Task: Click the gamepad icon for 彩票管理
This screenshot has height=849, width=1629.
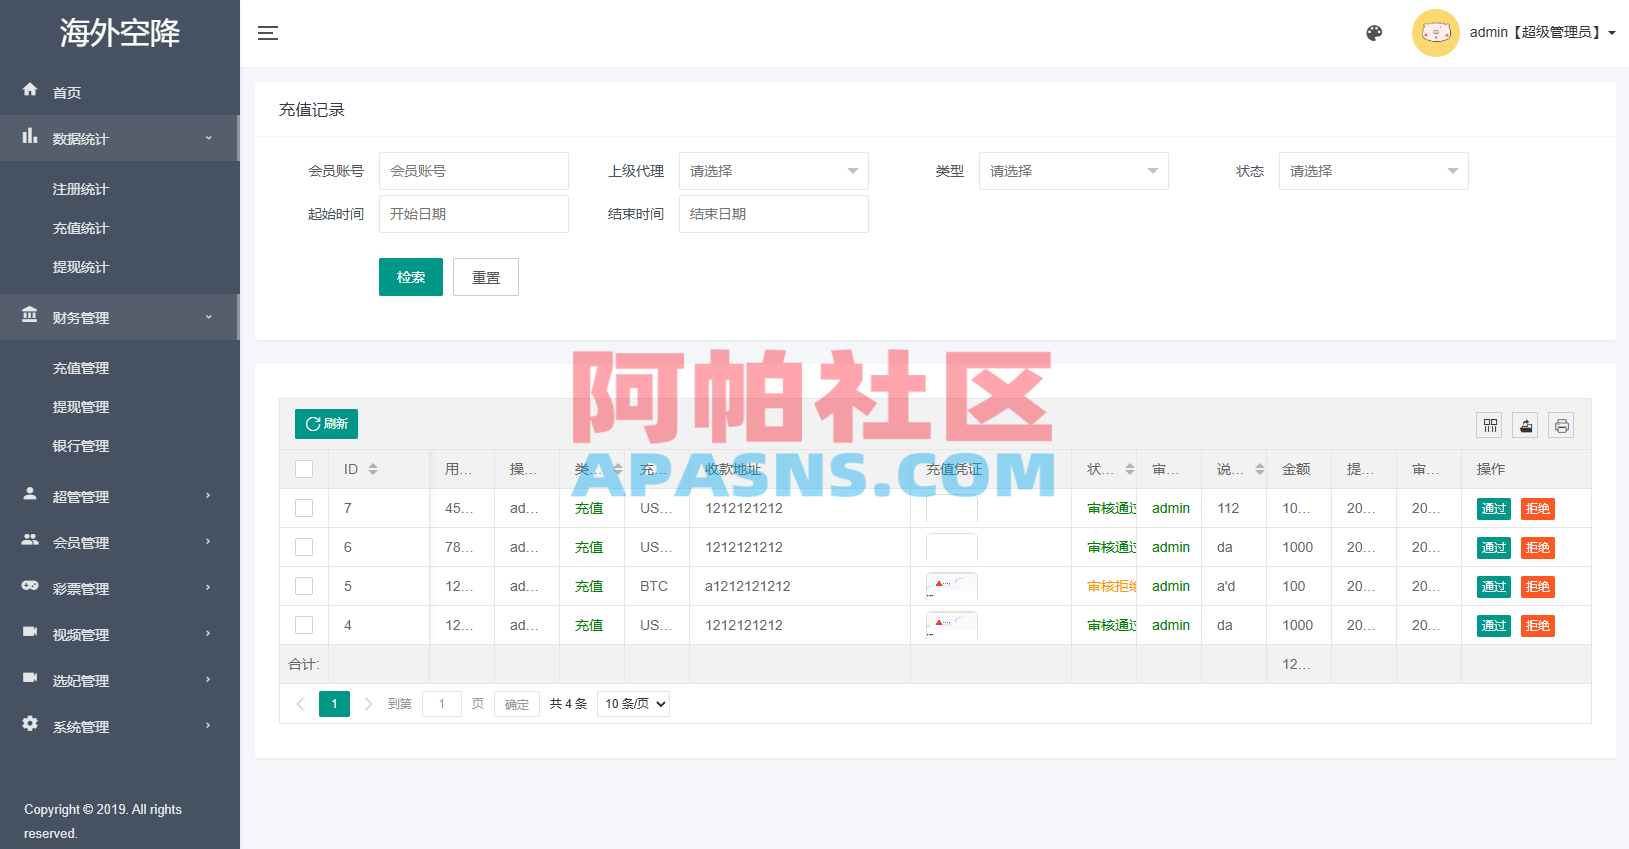Action: (x=30, y=586)
